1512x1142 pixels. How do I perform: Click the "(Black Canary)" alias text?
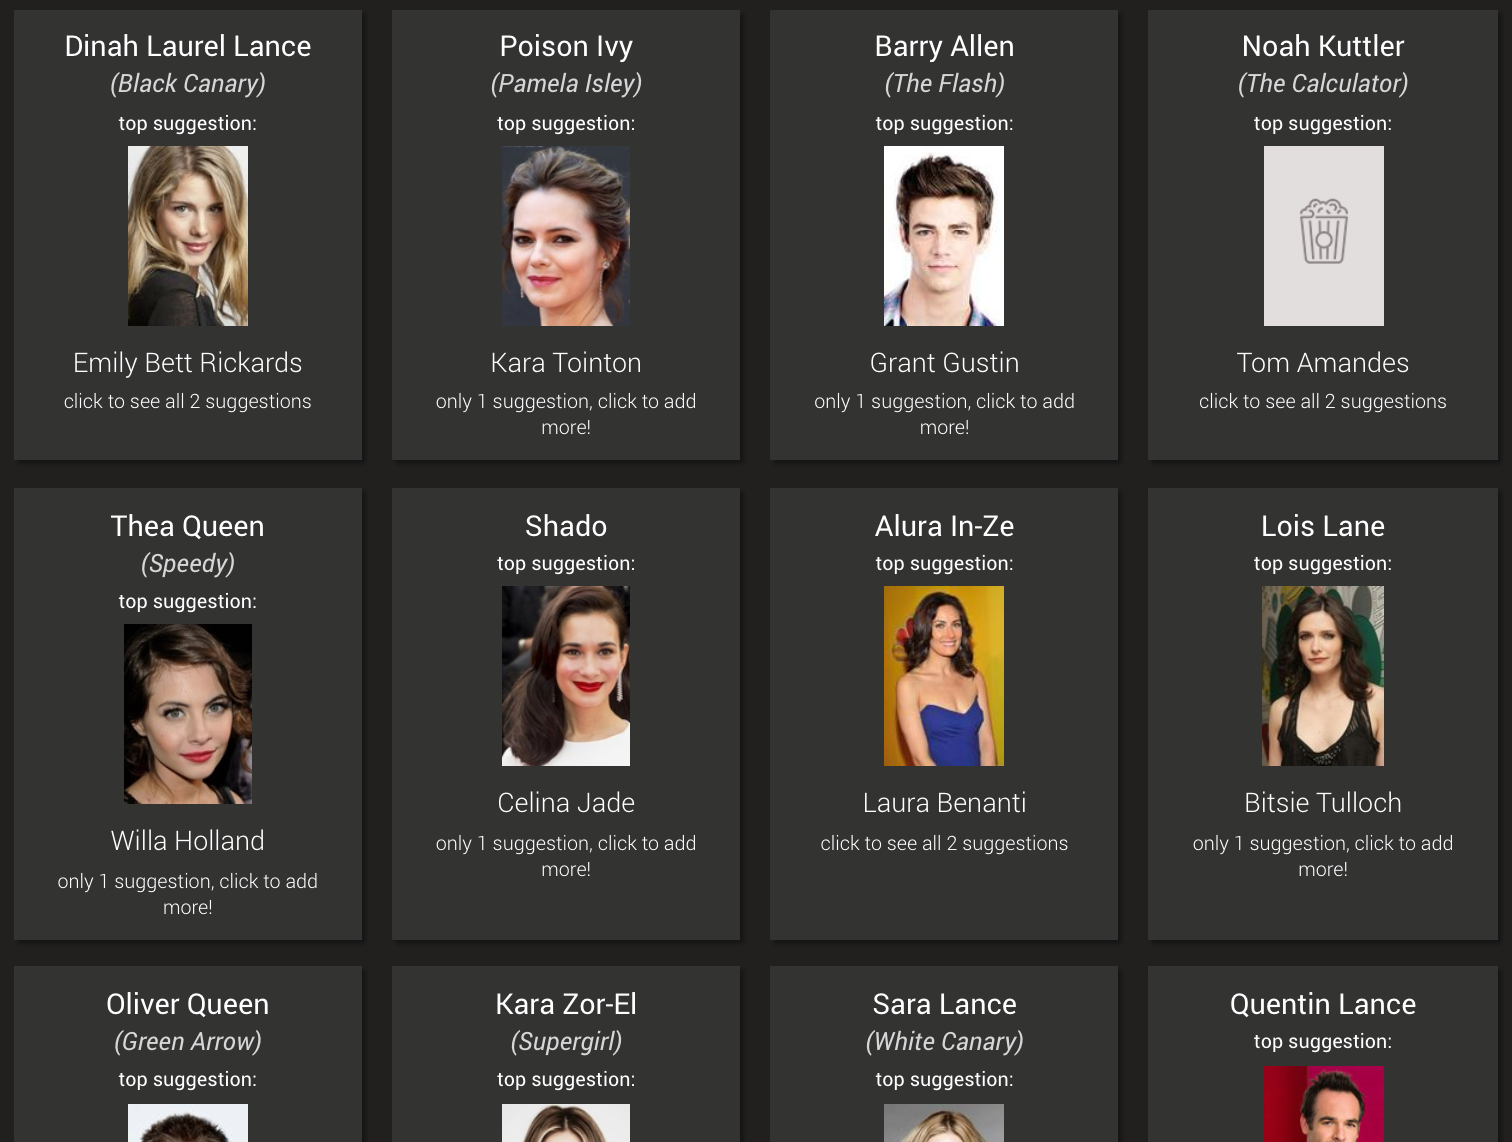click(188, 84)
